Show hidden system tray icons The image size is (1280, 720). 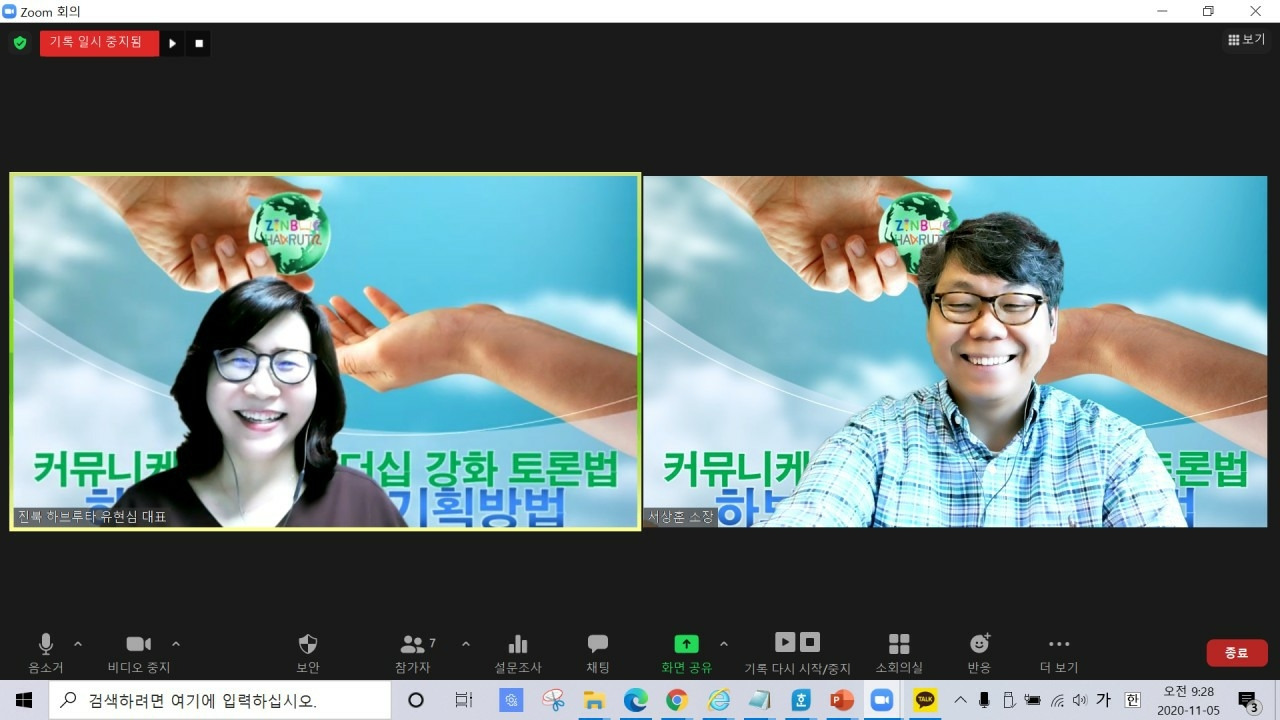[961, 700]
